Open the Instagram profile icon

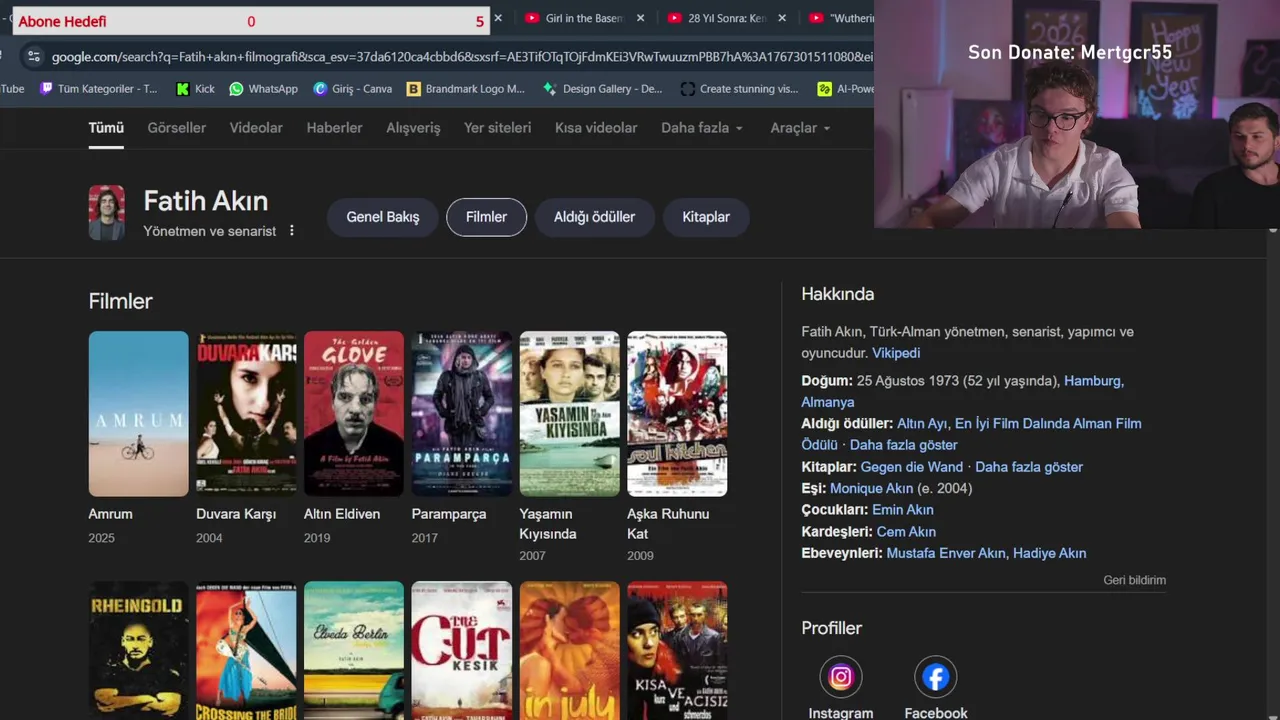pos(841,677)
